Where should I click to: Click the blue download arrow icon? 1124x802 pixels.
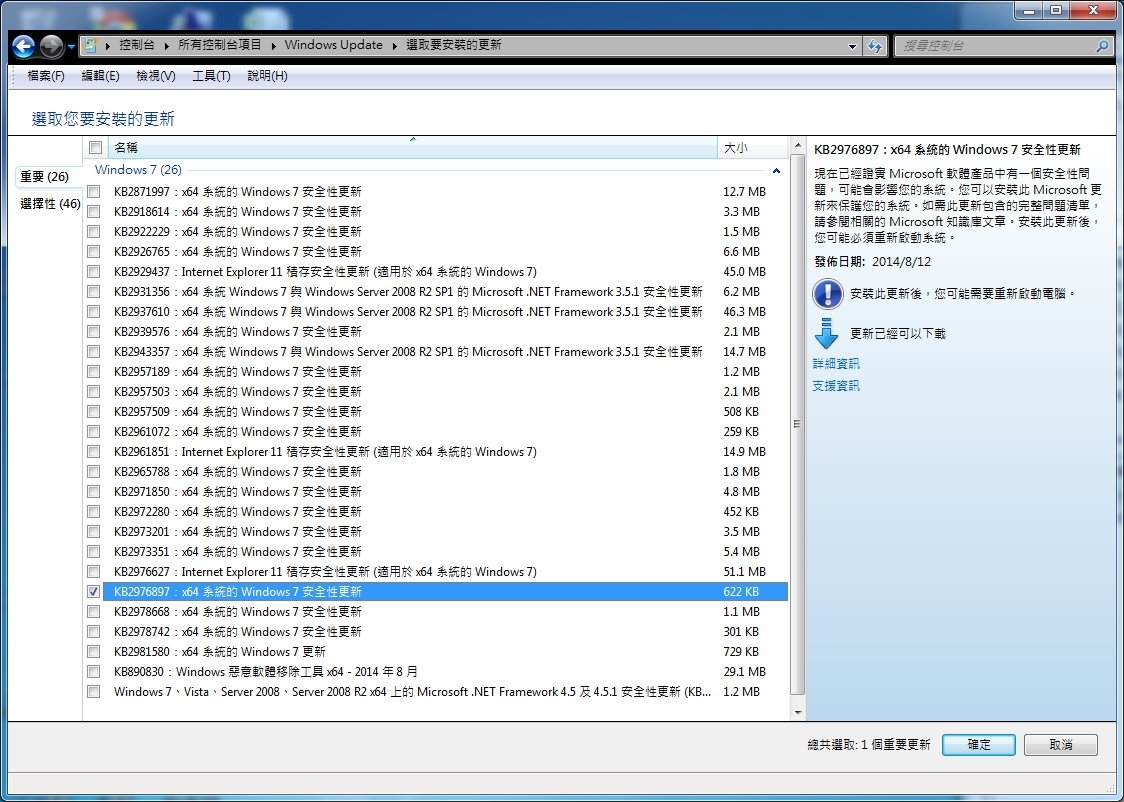point(827,333)
